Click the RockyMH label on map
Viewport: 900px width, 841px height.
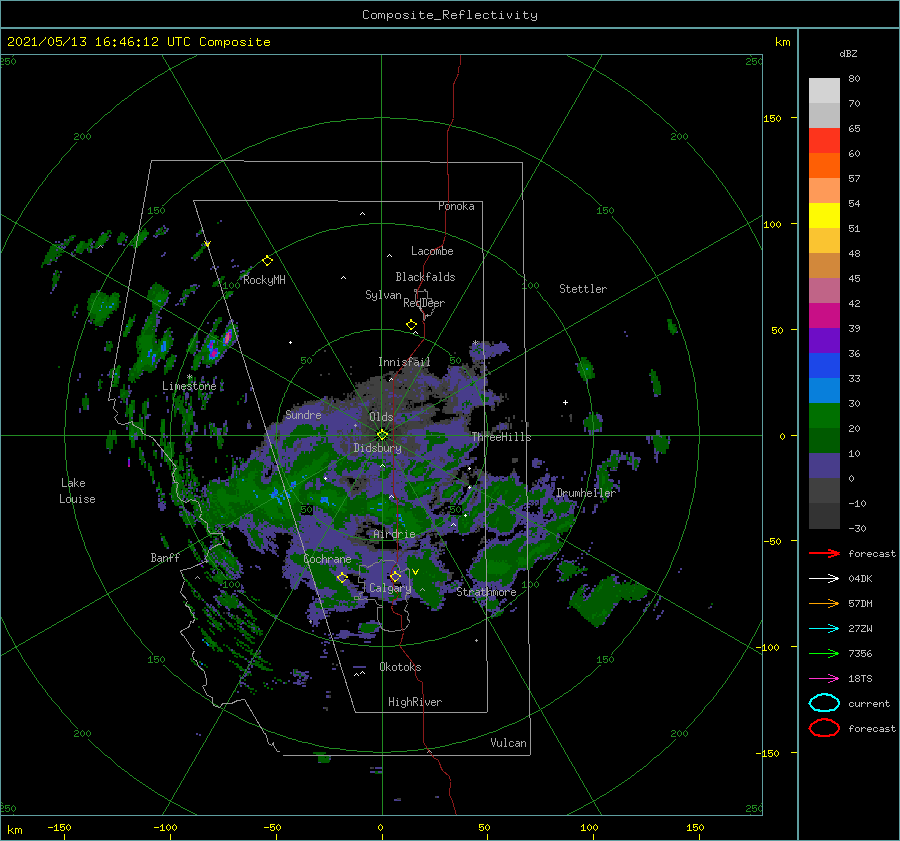coord(264,280)
